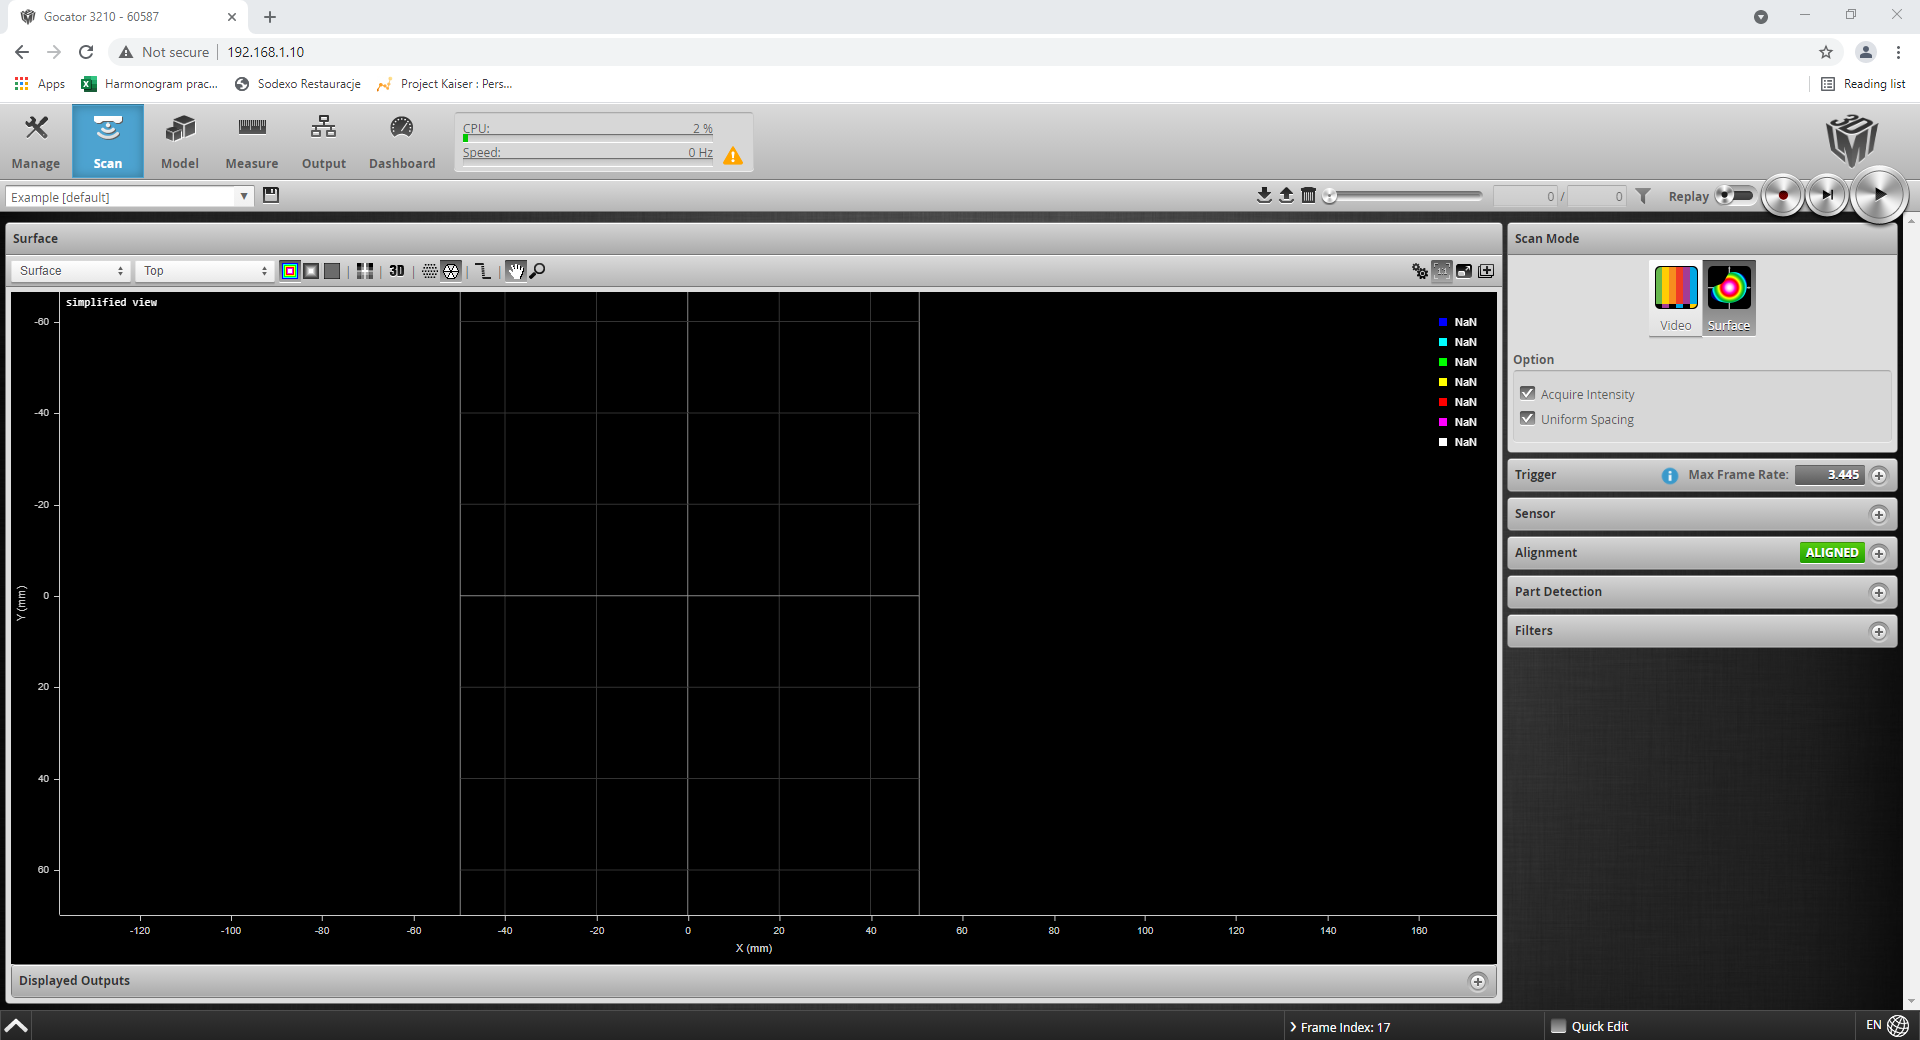Screen dimensions: 1920x1040
Task: Click the record button
Action: 1782,195
